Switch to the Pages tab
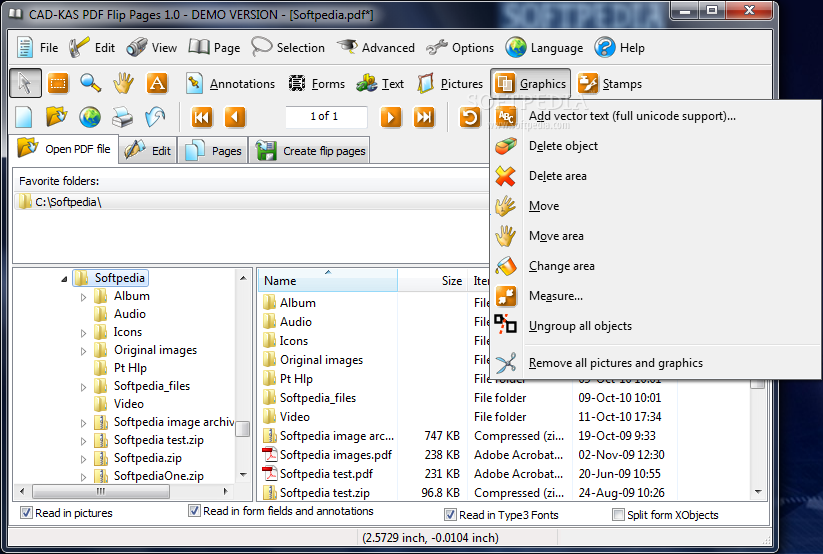This screenshot has width=823, height=554. click(213, 151)
